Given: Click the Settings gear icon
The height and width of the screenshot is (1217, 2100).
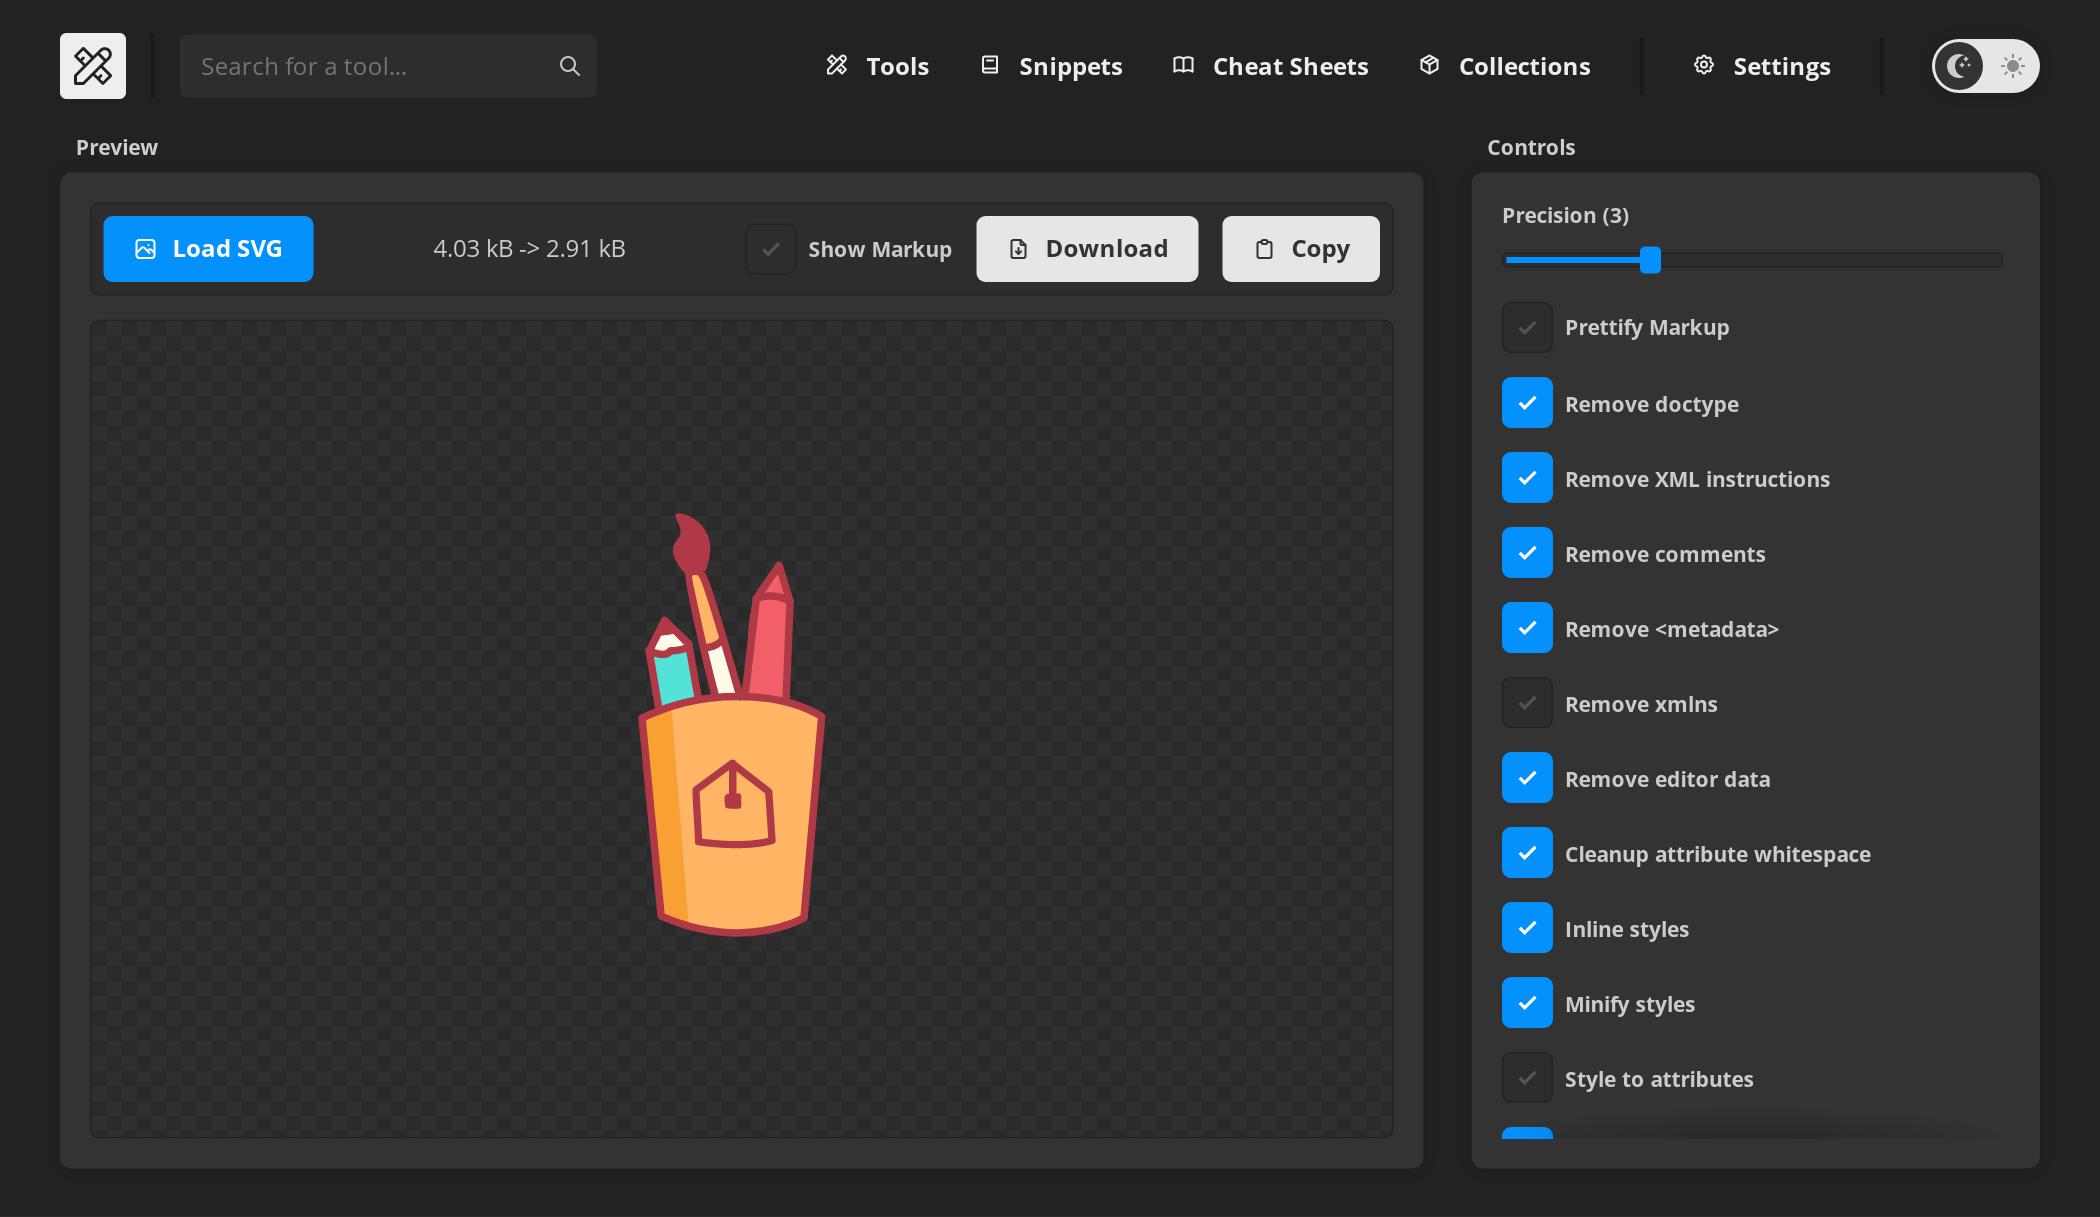Looking at the screenshot, I should (x=1704, y=64).
